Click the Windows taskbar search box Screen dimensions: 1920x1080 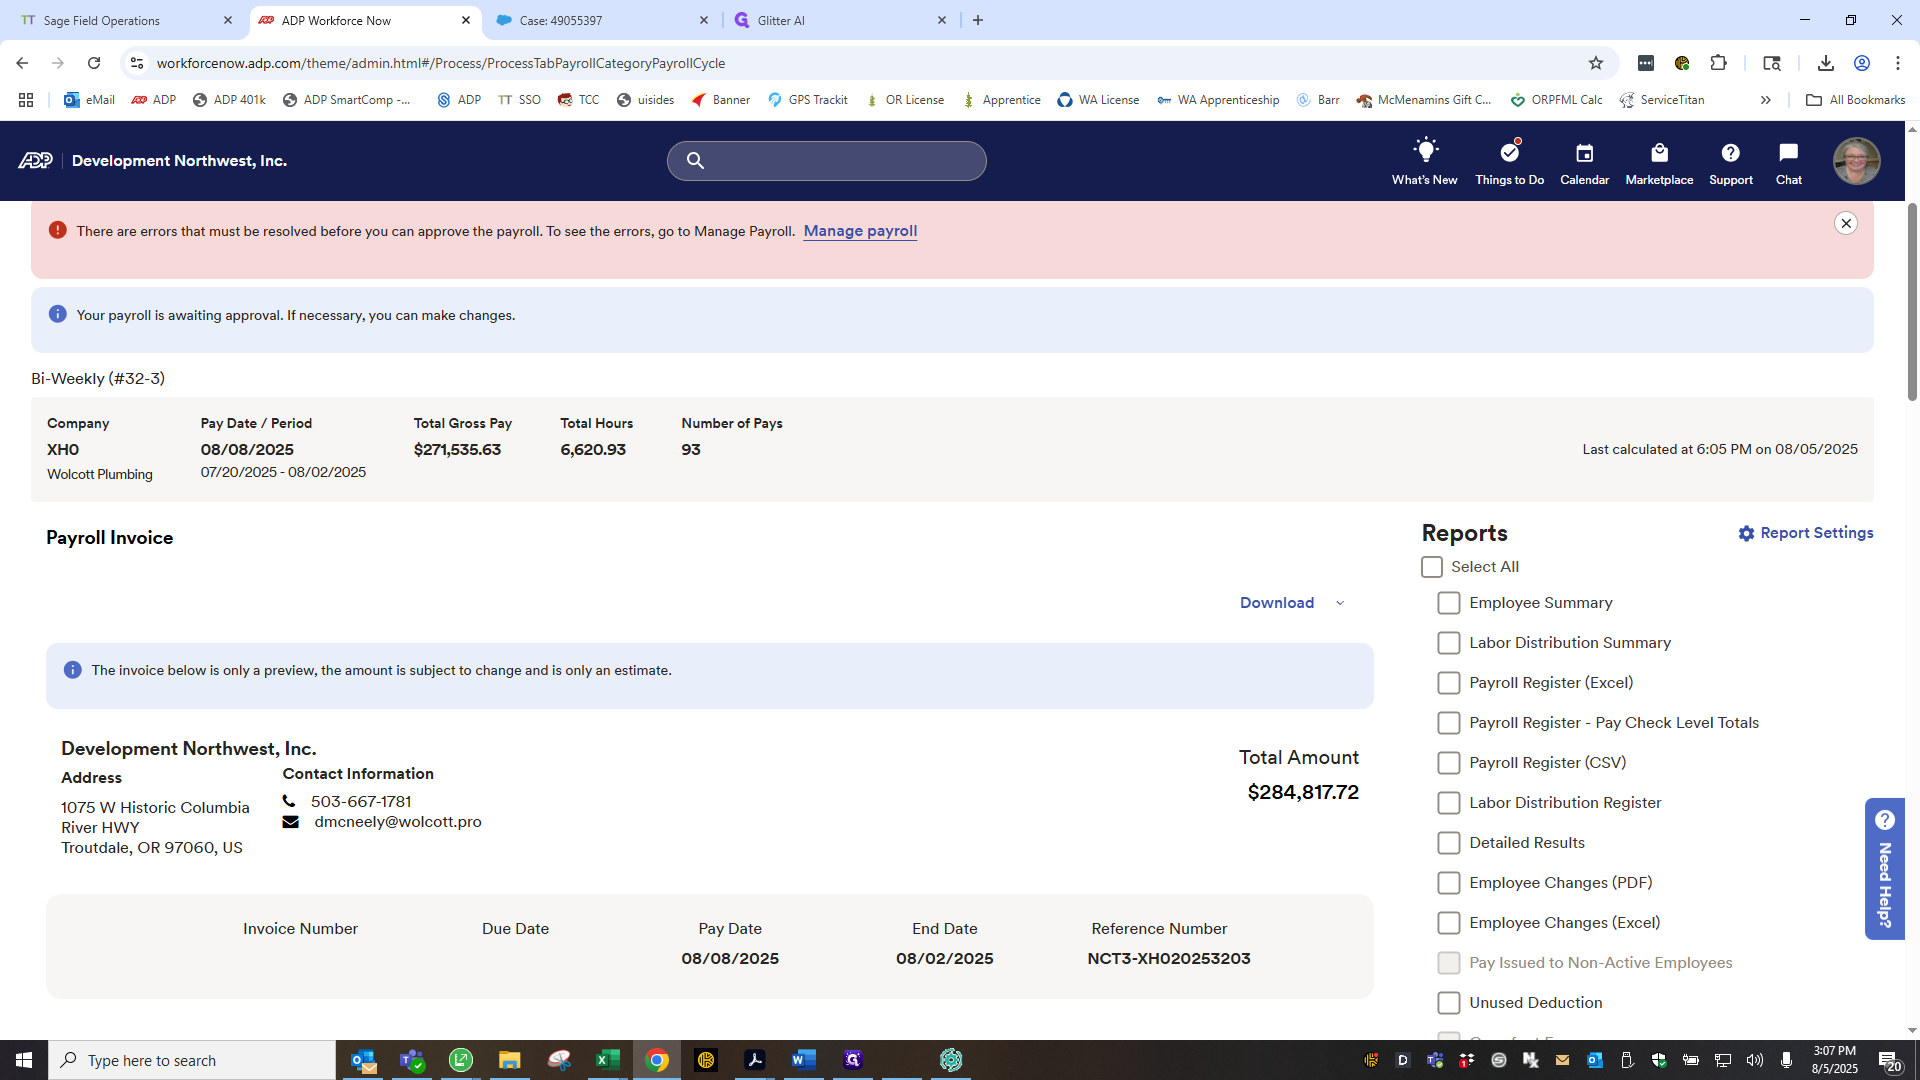(192, 1060)
